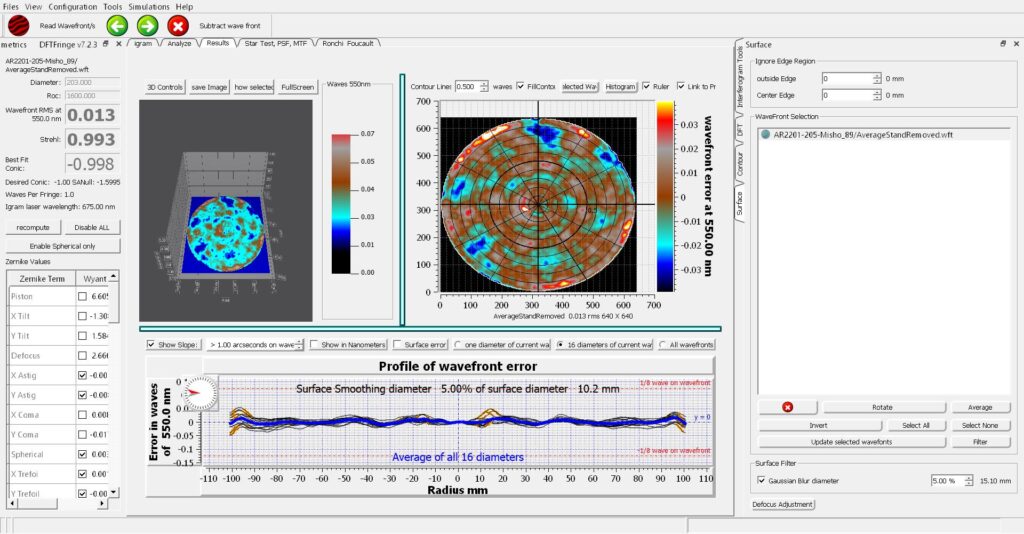Undock the Surface panel
This screenshot has width=1024, height=534.
(1003, 44)
